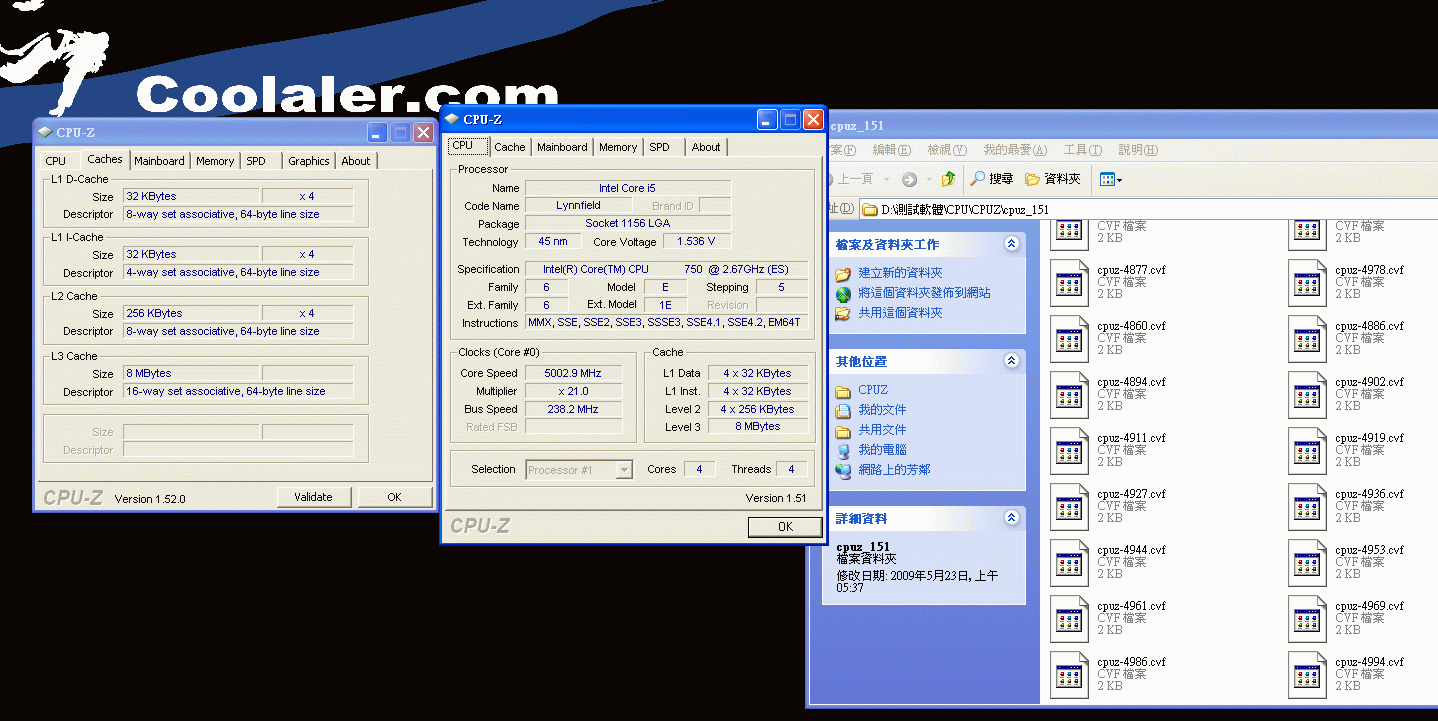Select the cpuz-4886.cvf file icon
The width and height of the screenshot is (1438, 721).
click(1307, 339)
